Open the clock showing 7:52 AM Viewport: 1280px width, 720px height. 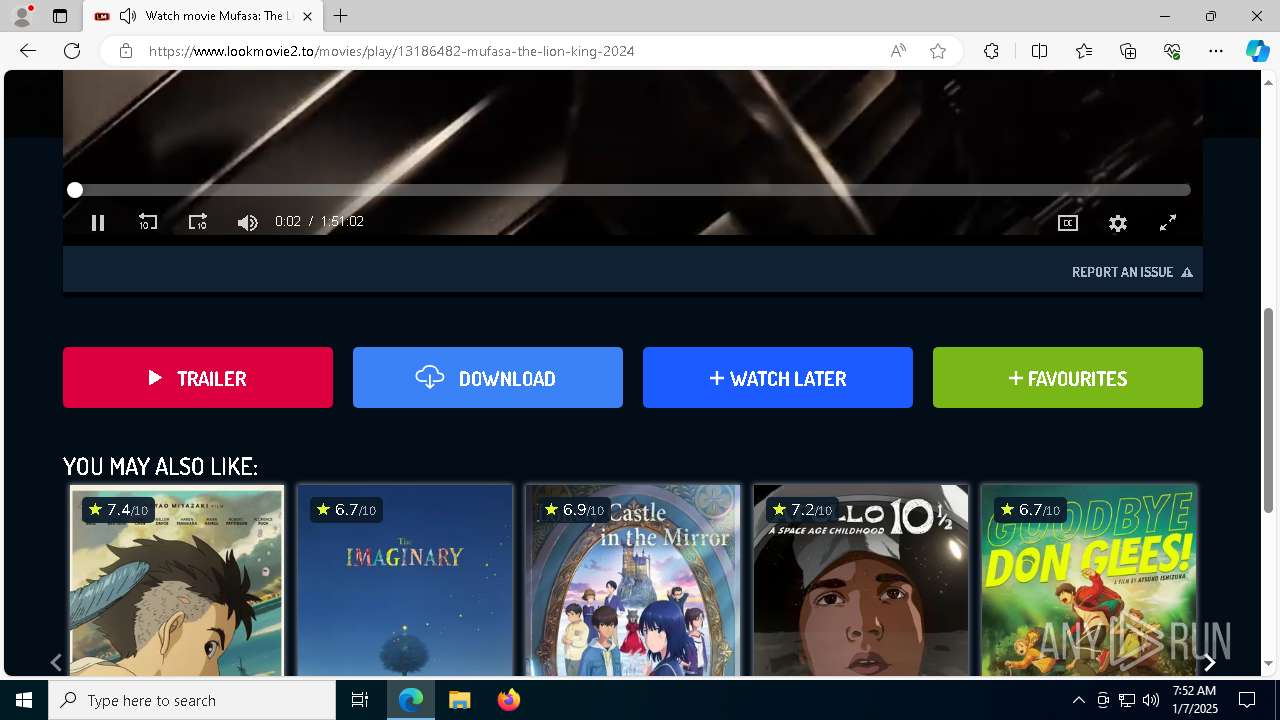click(x=1194, y=700)
